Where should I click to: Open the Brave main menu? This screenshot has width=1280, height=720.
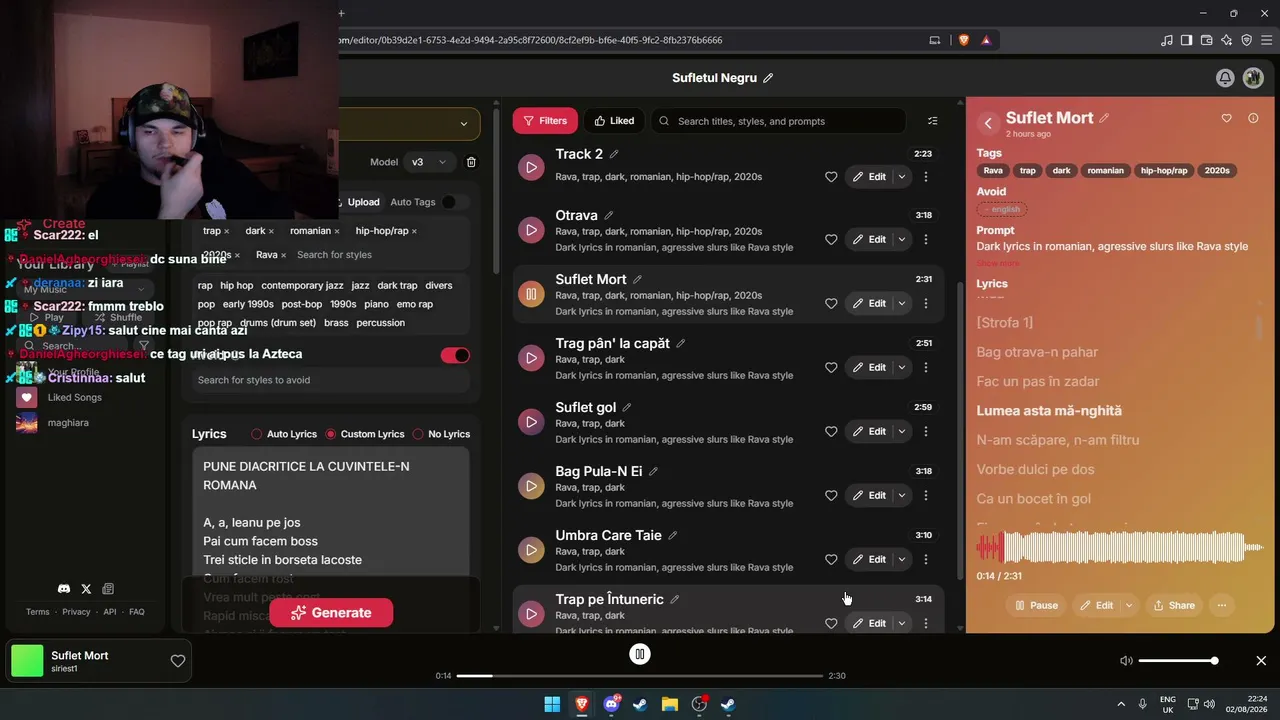[1265, 40]
